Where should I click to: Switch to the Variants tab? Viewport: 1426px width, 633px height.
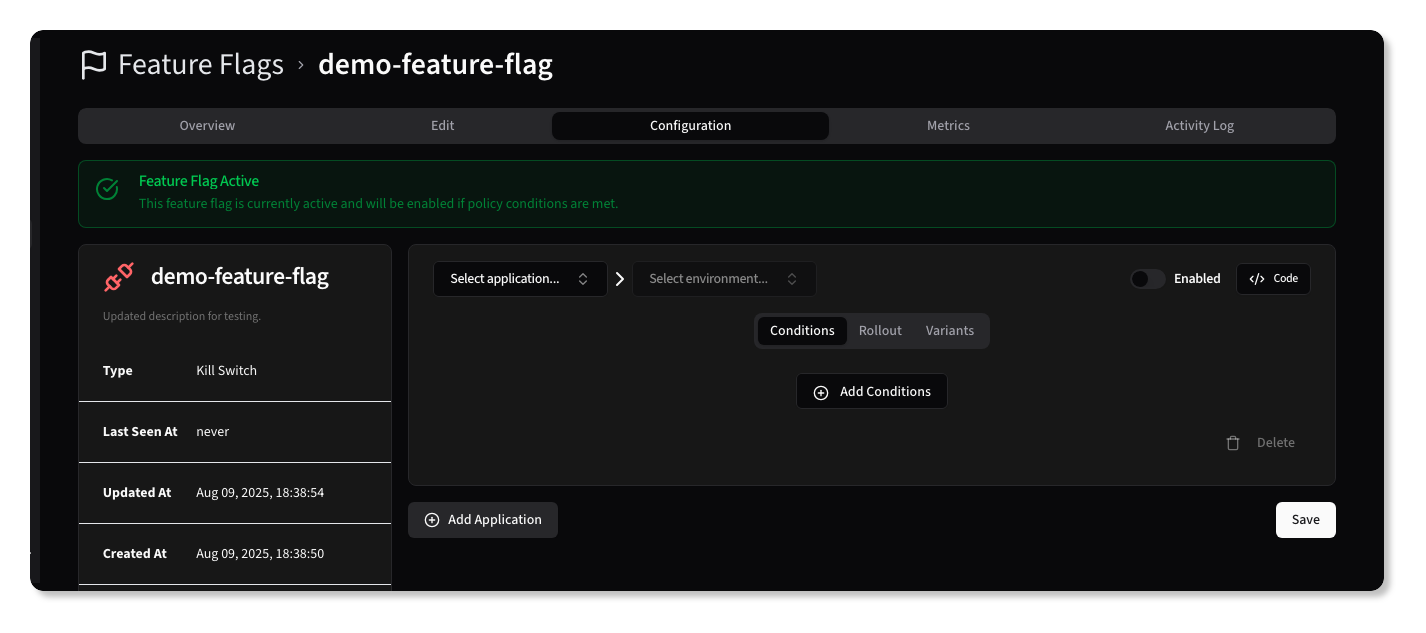pyautogui.click(x=948, y=330)
